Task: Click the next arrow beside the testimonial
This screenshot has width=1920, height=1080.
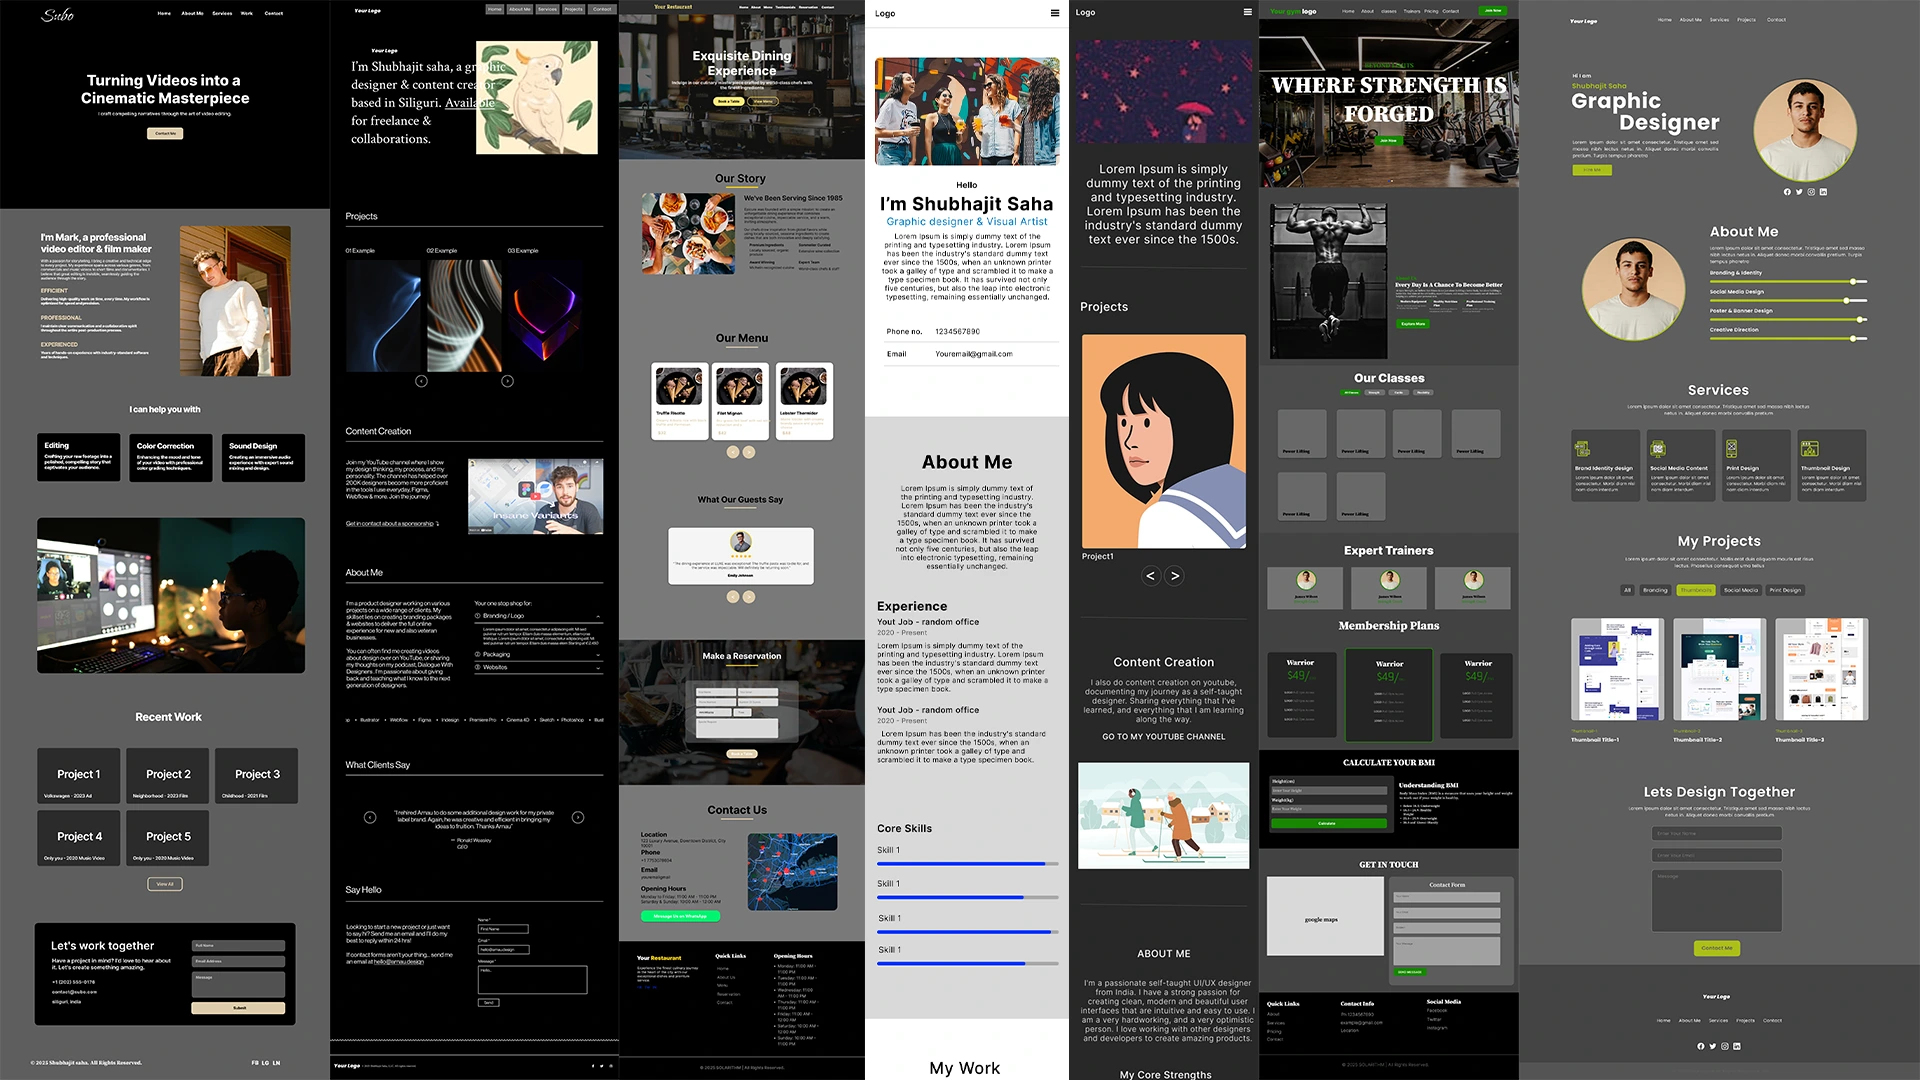Action: [578, 816]
